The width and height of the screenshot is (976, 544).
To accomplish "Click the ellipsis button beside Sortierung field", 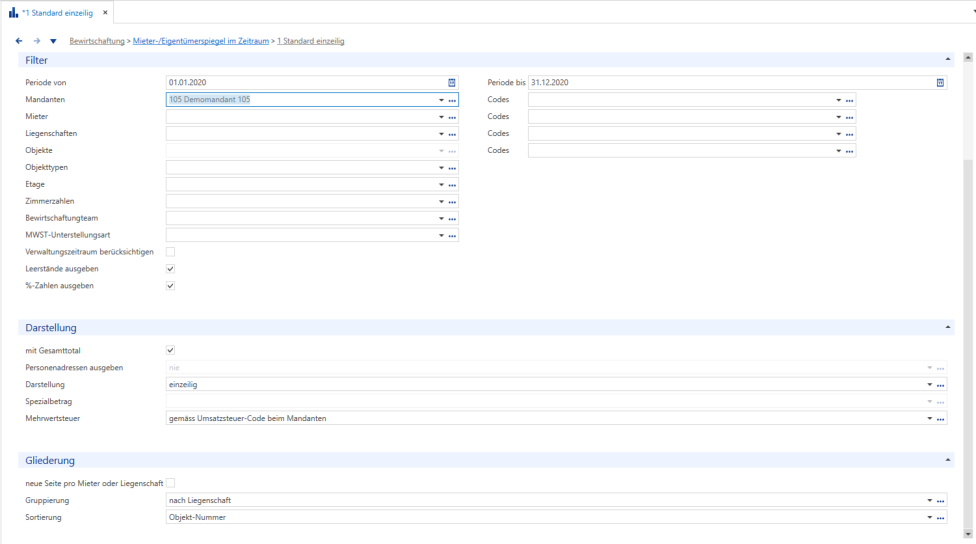I will click(x=941, y=518).
